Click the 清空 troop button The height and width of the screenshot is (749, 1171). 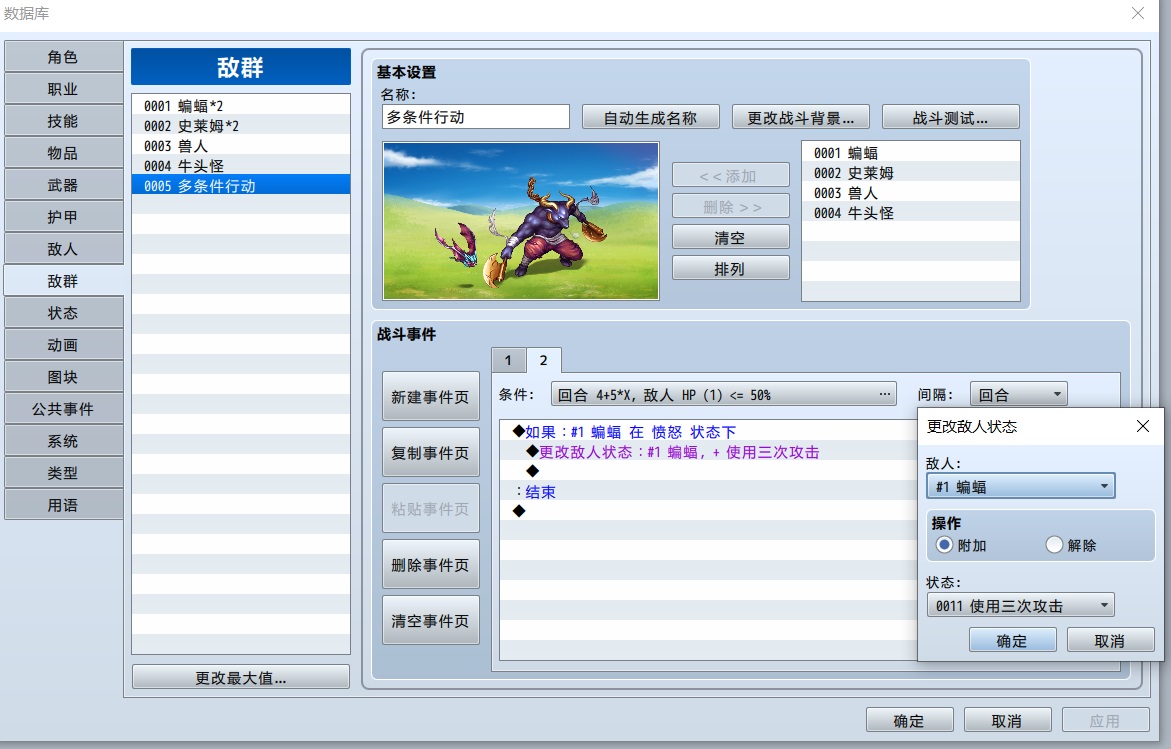tap(730, 237)
